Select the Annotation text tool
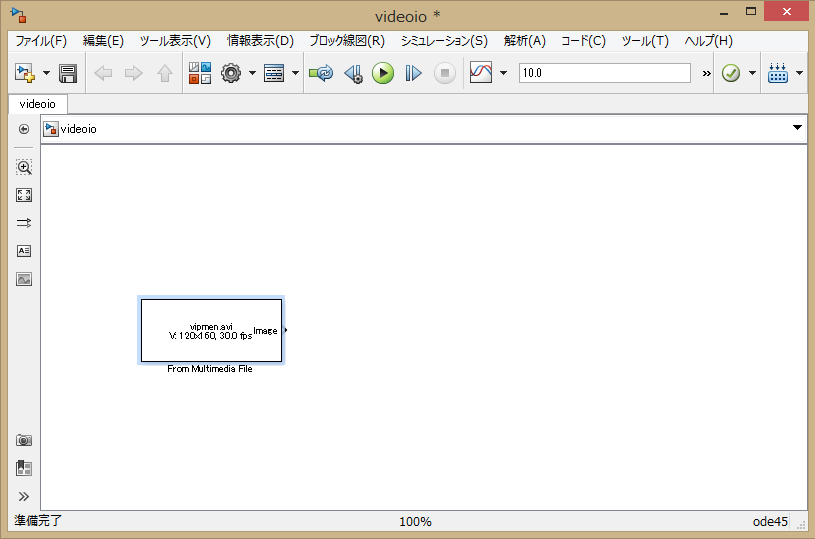The height and width of the screenshot is (539, 815). [24, 251]
